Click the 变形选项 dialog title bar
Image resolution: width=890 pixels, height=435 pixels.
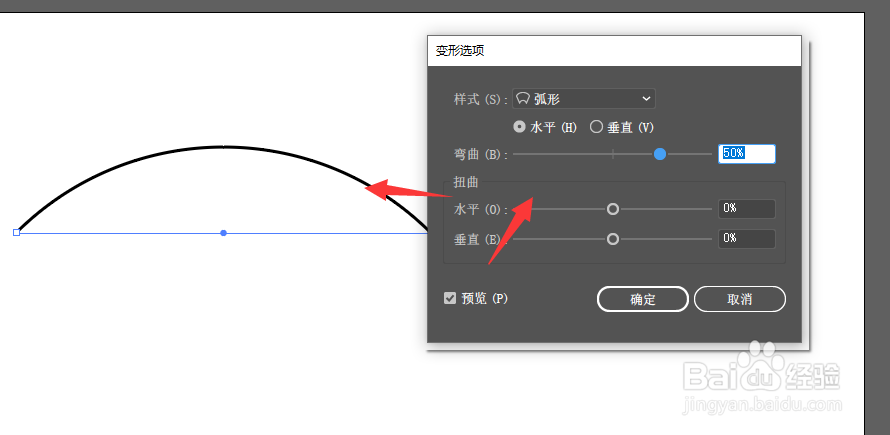(x=614, y=51)
